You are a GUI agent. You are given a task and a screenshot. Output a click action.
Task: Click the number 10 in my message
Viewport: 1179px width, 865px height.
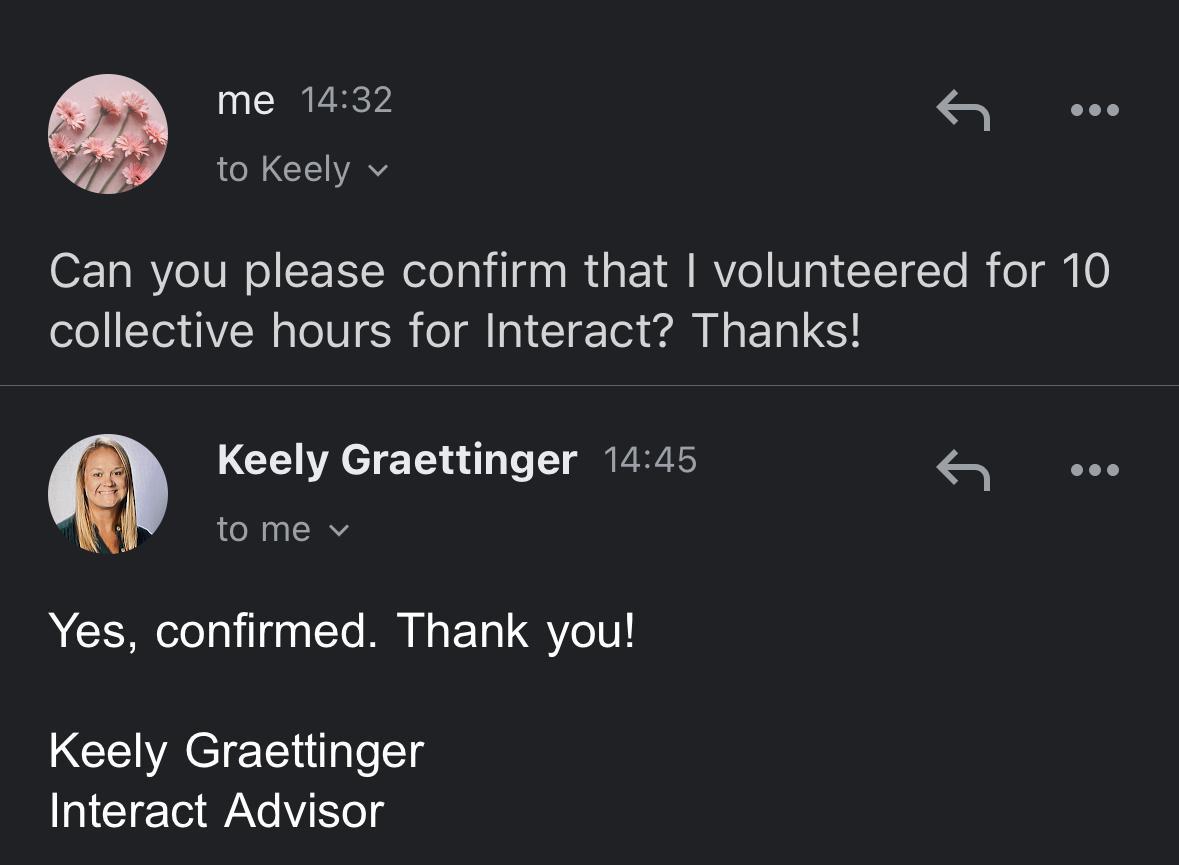coord(1085,271)
